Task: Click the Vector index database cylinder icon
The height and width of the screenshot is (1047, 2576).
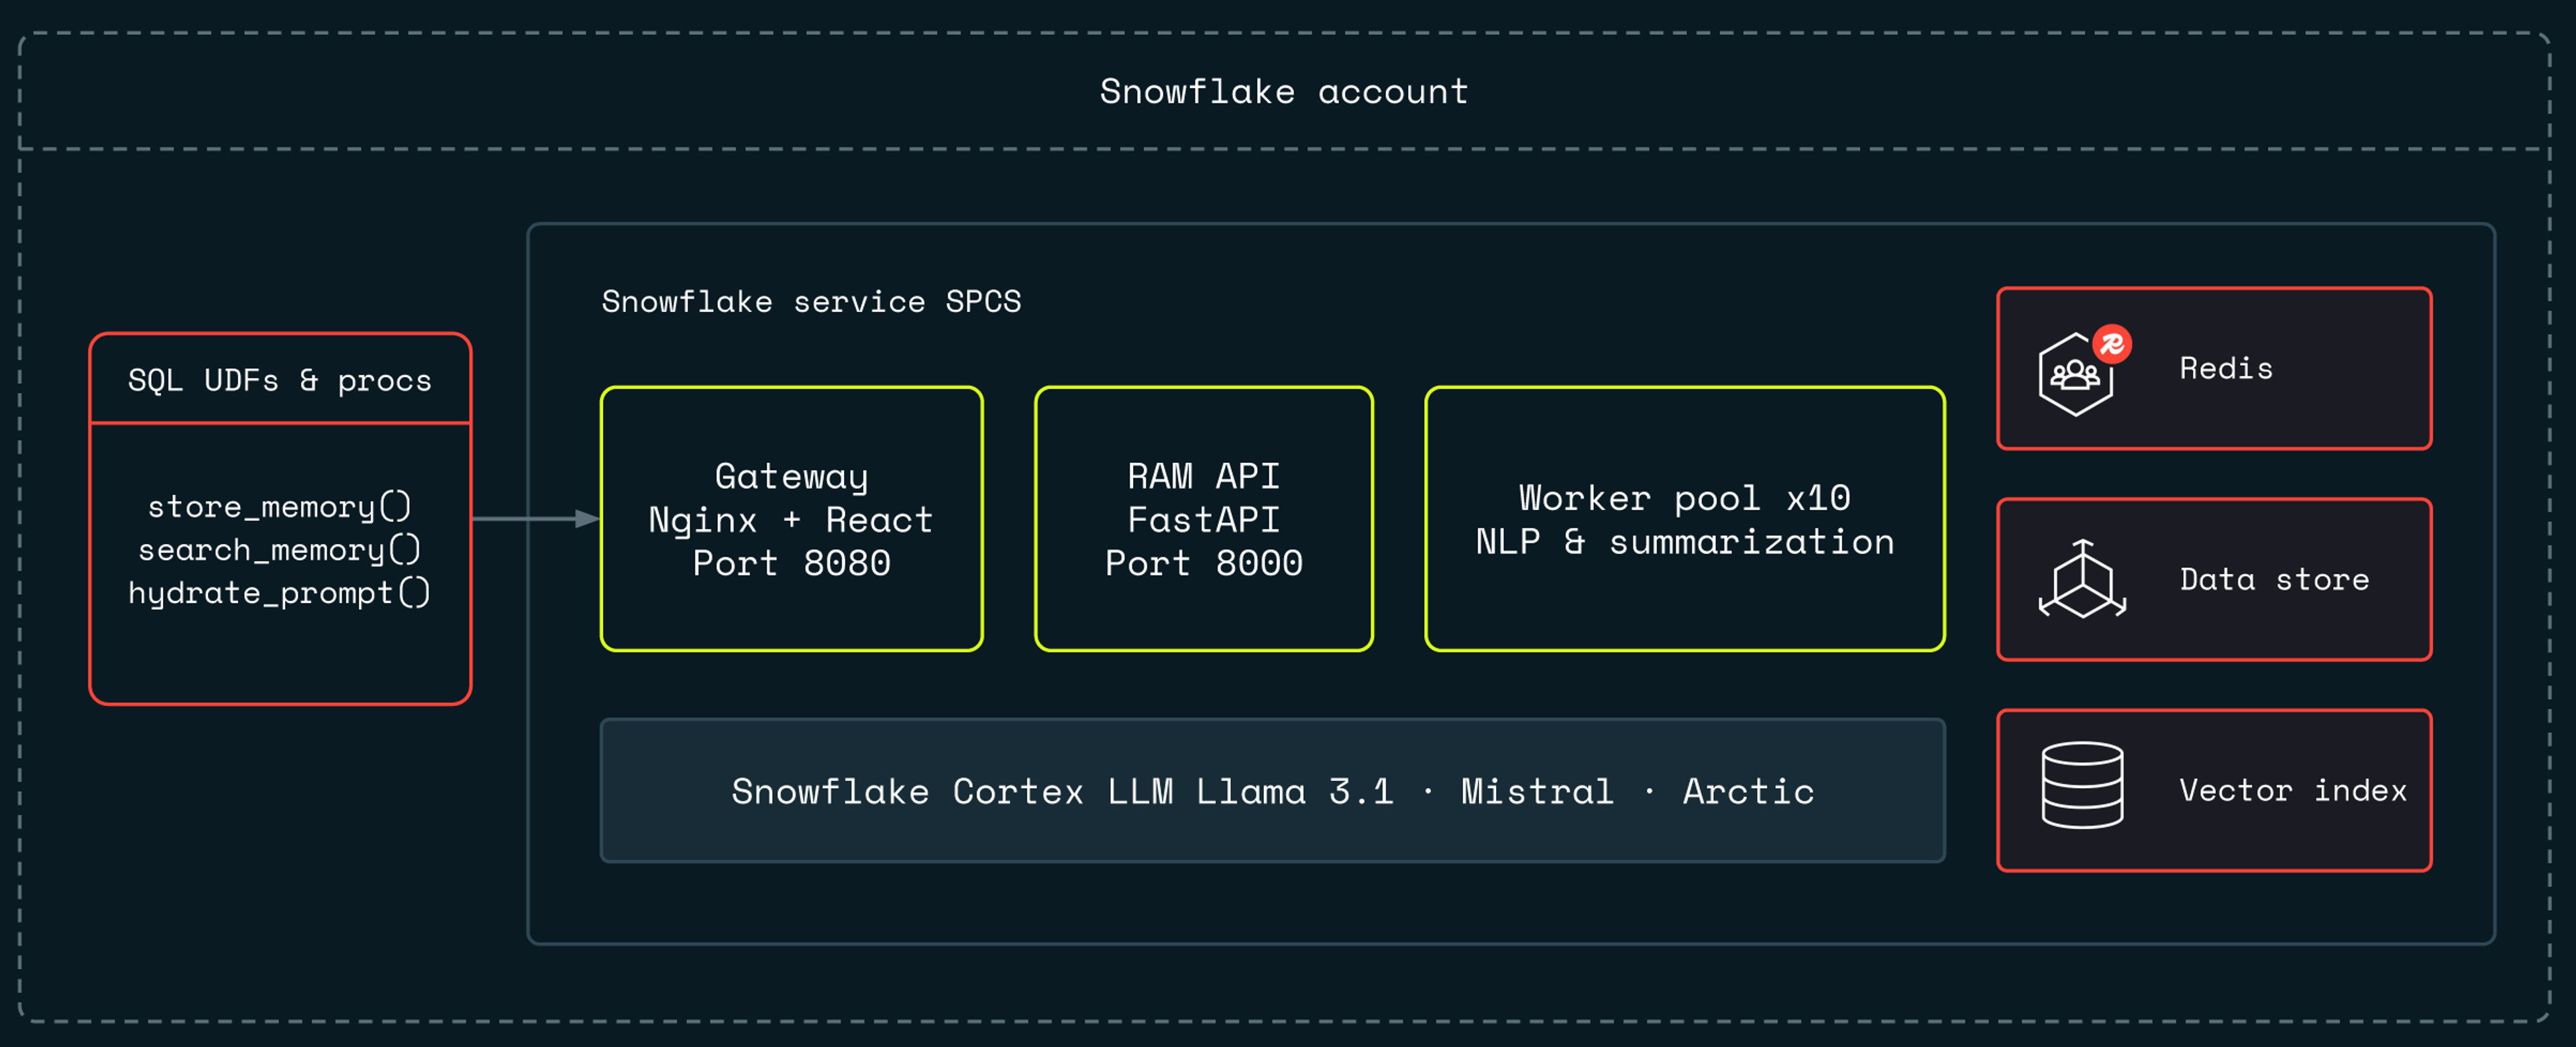Action: tap(2082, 785)
